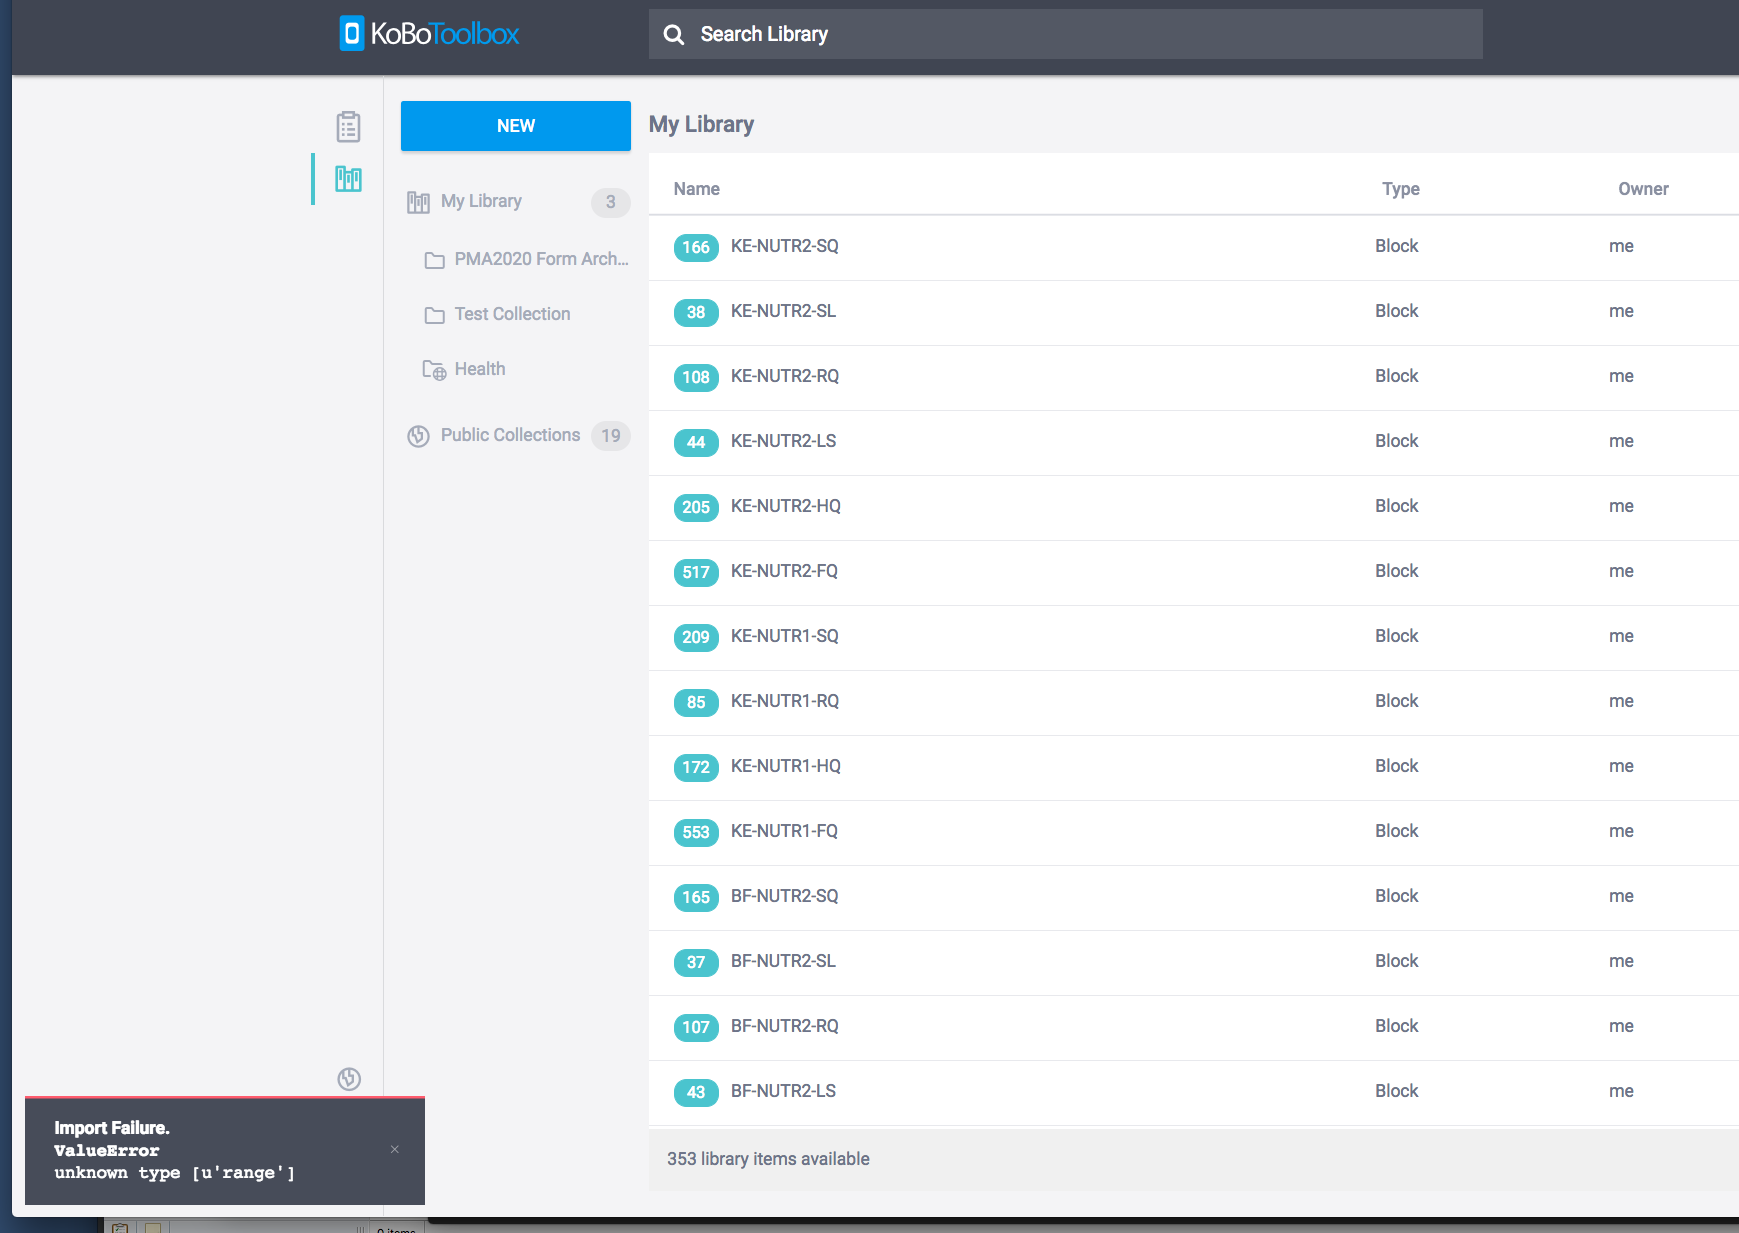Click the globe icon beside Public Collections

[x=418, y=436]
